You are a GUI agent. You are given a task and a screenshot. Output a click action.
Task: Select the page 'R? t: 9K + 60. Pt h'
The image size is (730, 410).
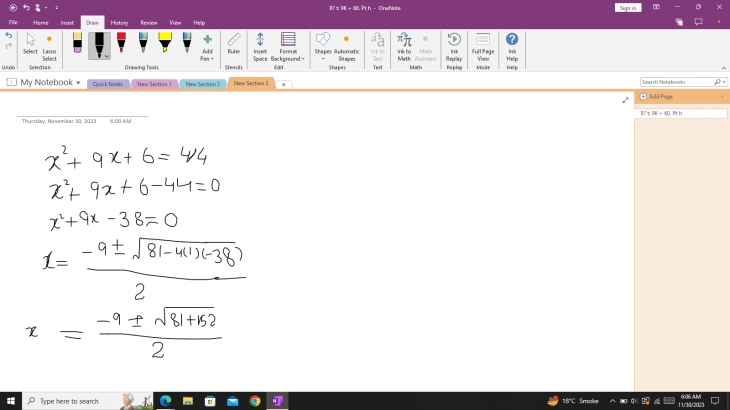pos(681,113)
